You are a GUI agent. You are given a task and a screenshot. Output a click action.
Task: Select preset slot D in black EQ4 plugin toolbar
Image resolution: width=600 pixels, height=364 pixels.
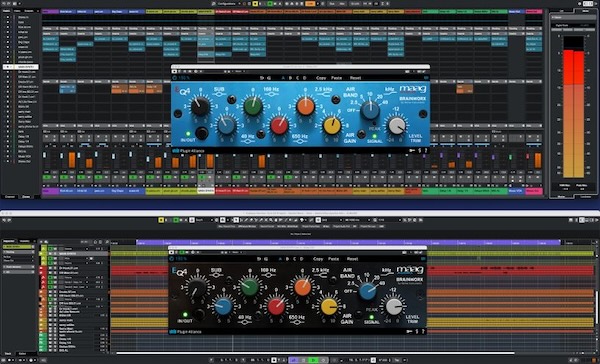pyautogui.click(x=302, y=259)
